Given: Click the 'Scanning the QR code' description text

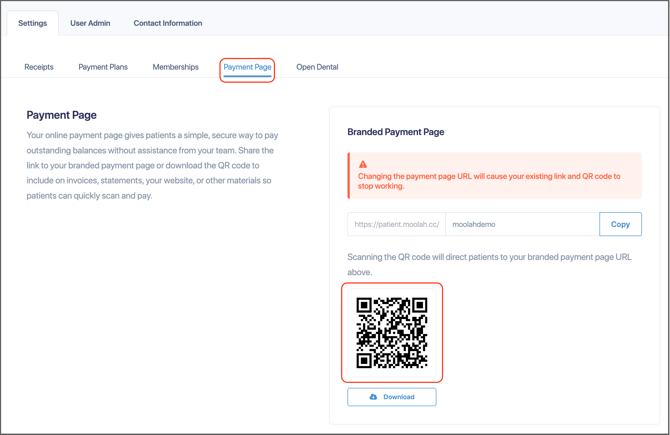Looking at the screenshot, I should click(x=490, y=265).
